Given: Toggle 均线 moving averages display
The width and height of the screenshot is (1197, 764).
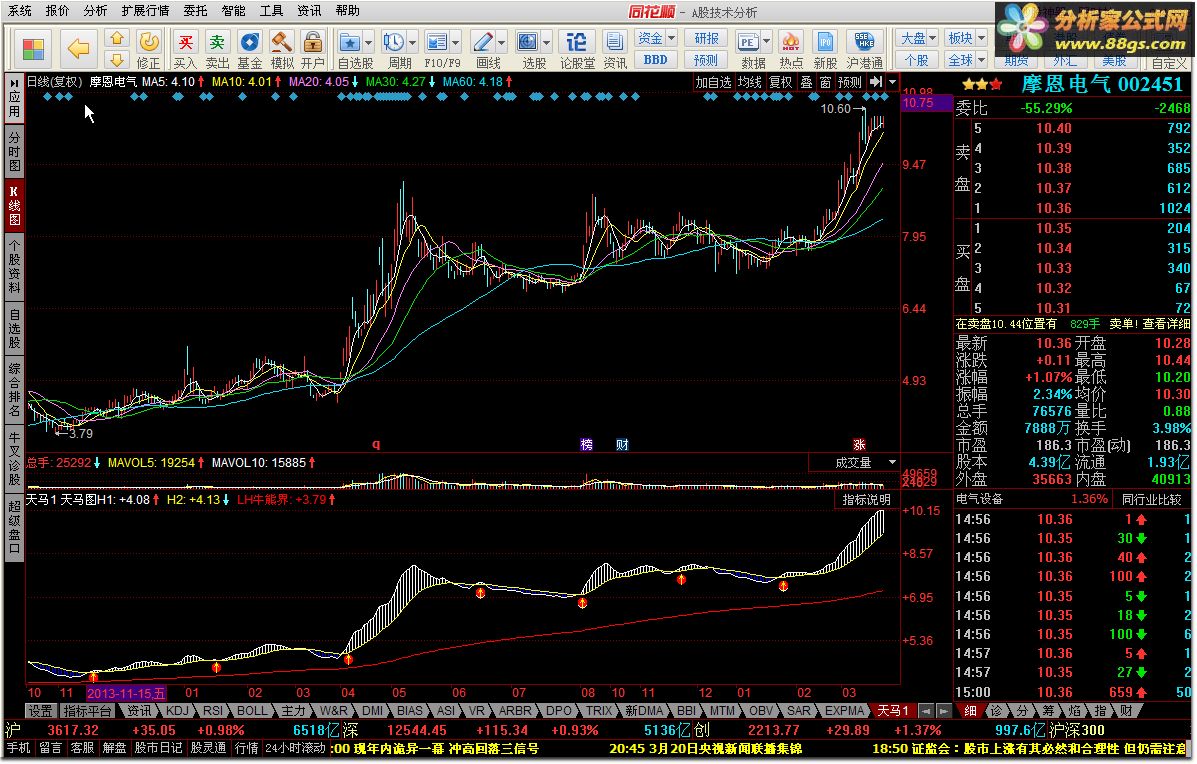Looking at the screenshot, I should point(750,82).
